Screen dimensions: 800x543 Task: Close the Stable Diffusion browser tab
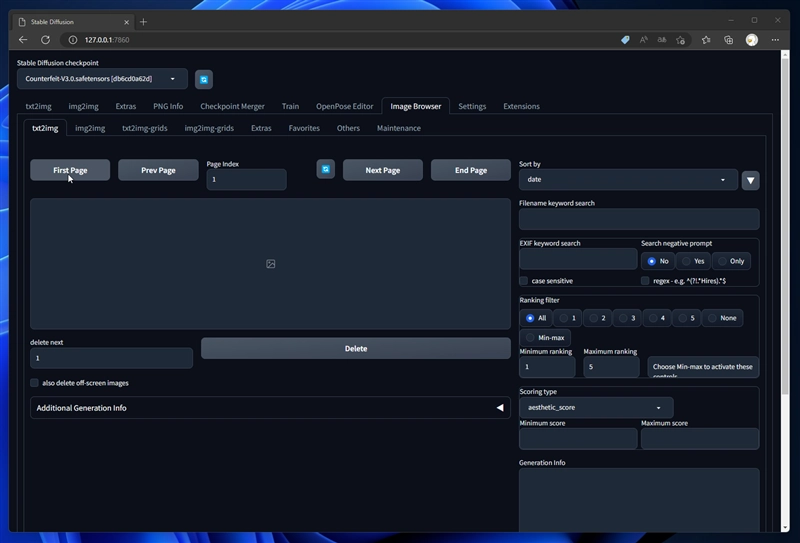(127, 22)
